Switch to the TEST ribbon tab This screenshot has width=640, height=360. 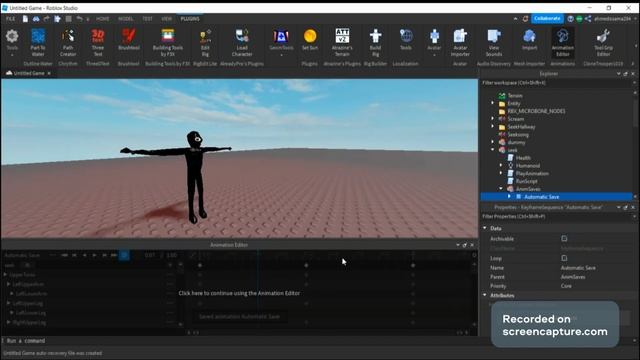coord(147,19)
